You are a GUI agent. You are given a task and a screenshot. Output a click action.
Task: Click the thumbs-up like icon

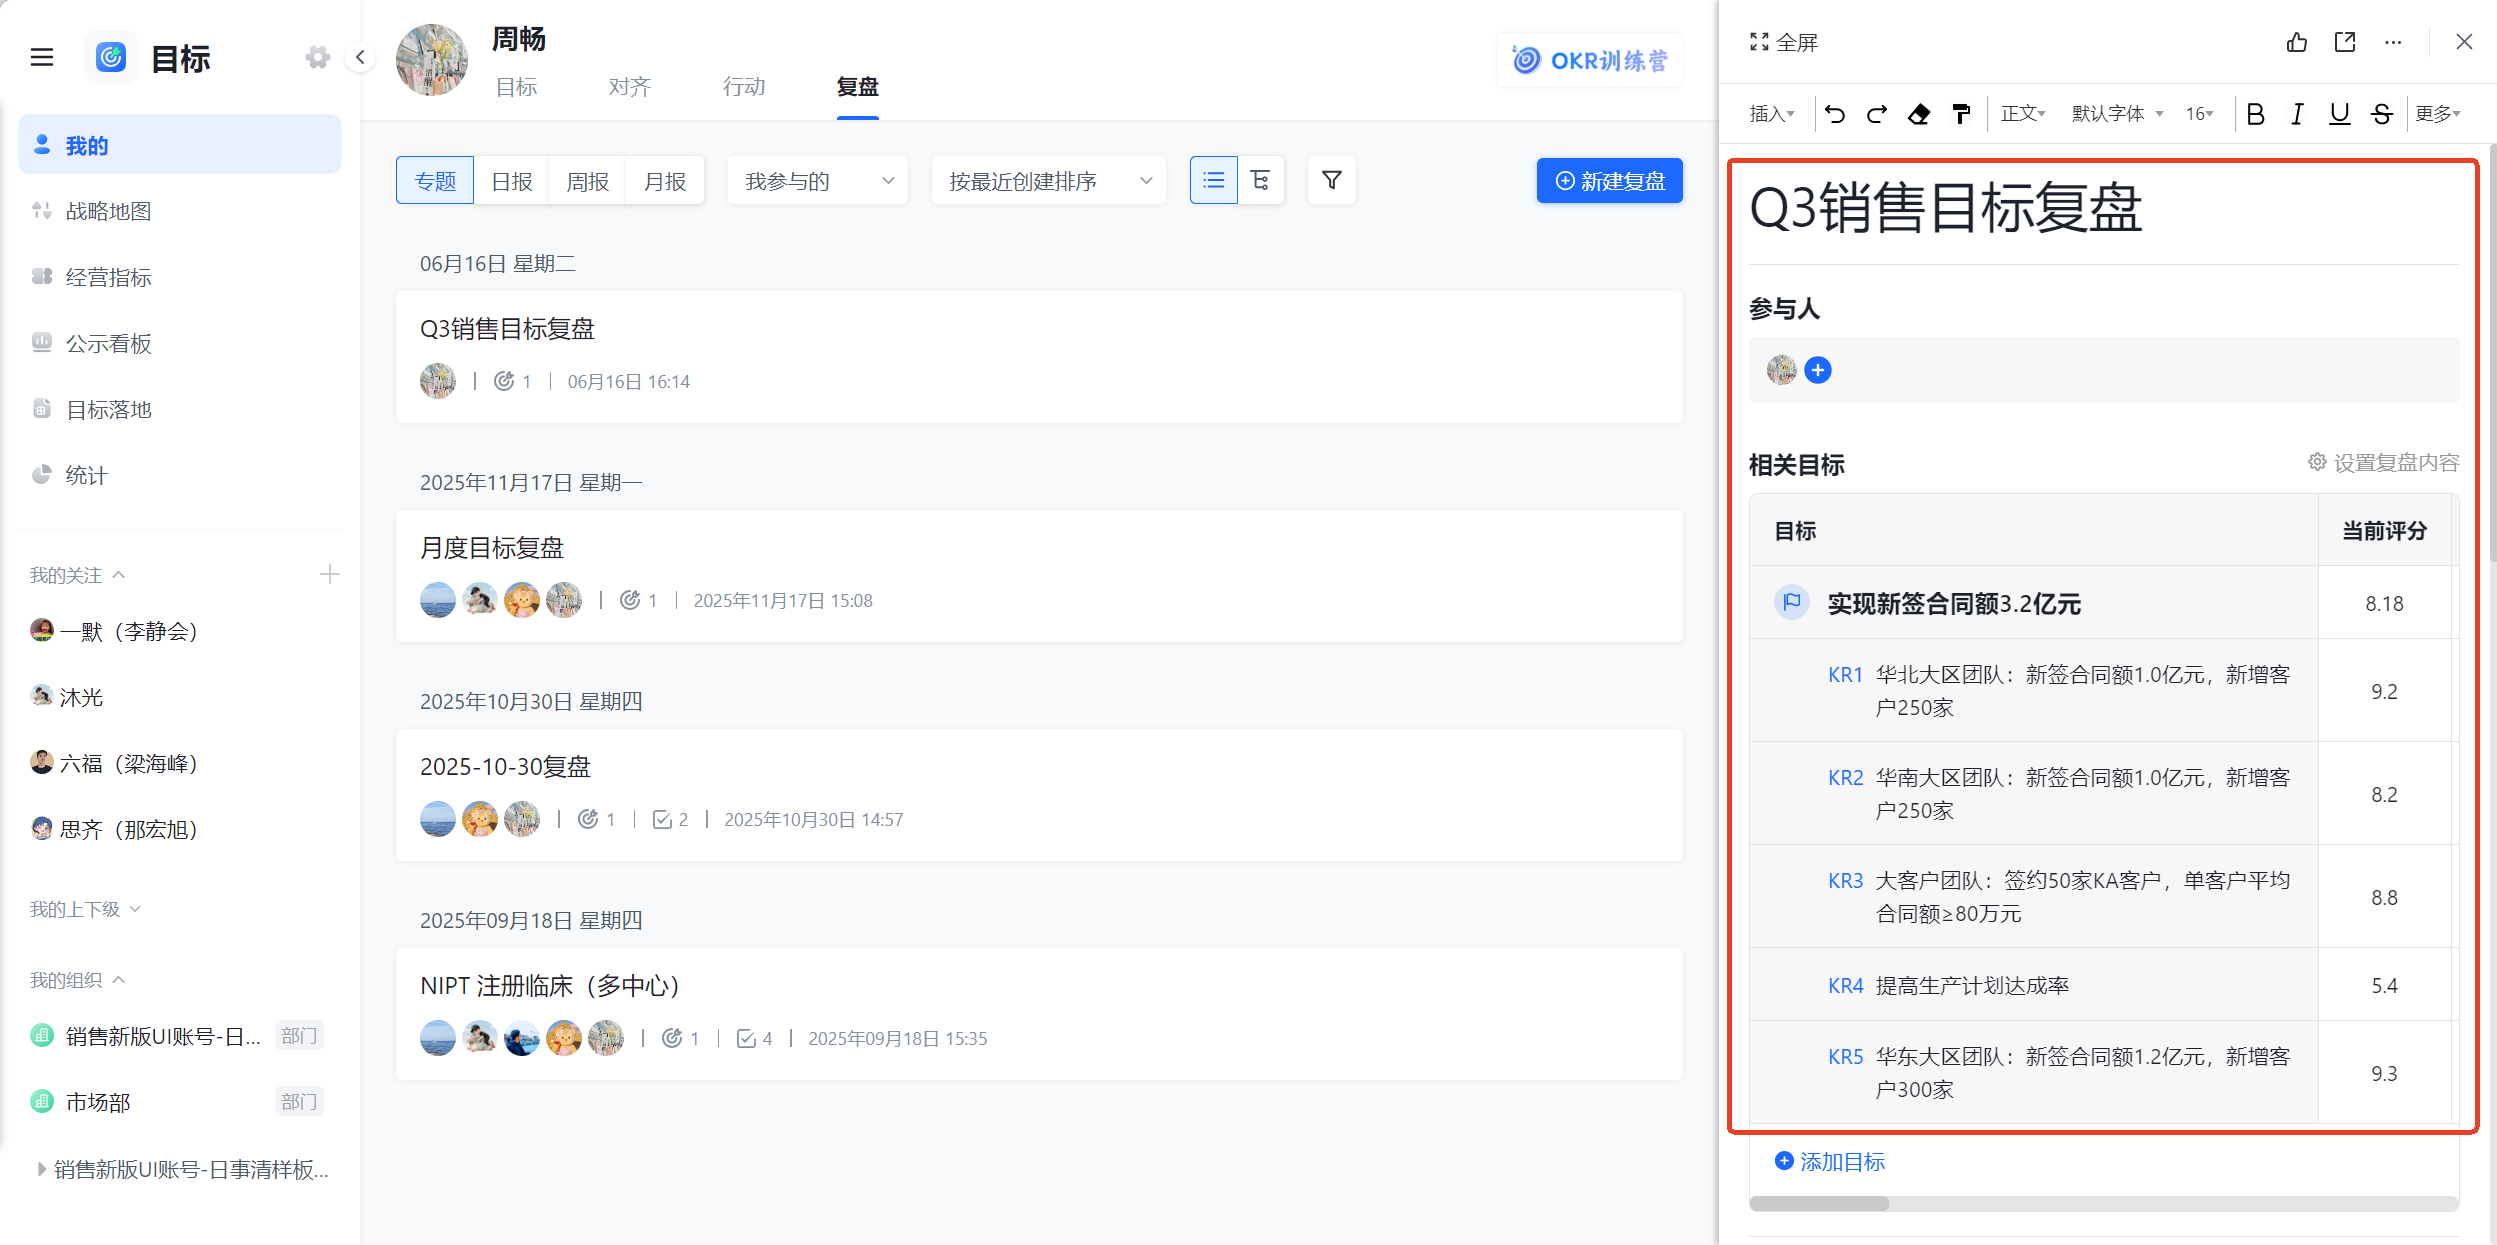click(x=2297, y=42)
